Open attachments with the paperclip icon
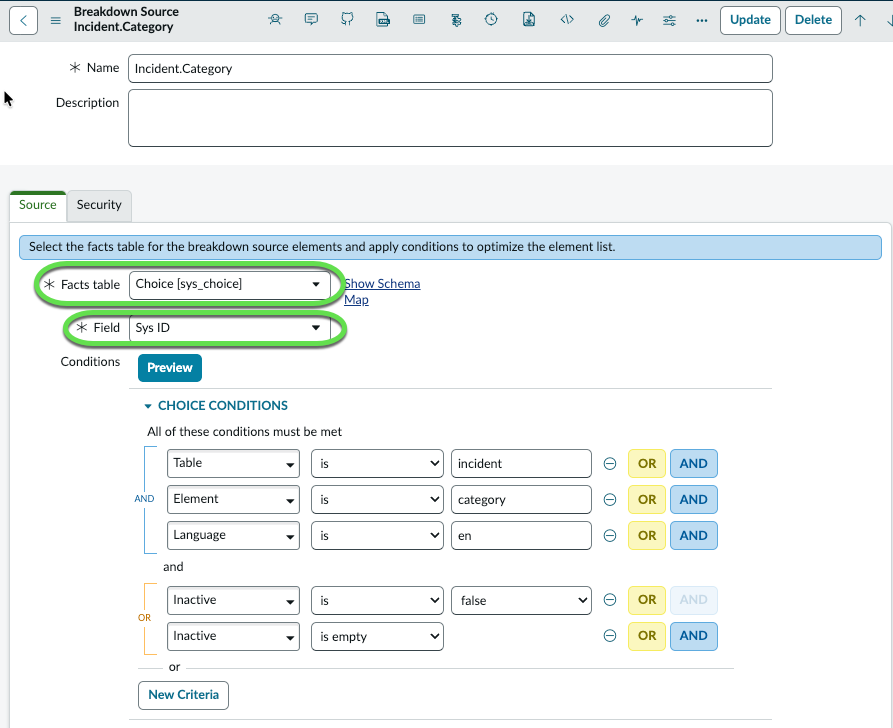Screen dimensions: 893x728 (604, 21)
